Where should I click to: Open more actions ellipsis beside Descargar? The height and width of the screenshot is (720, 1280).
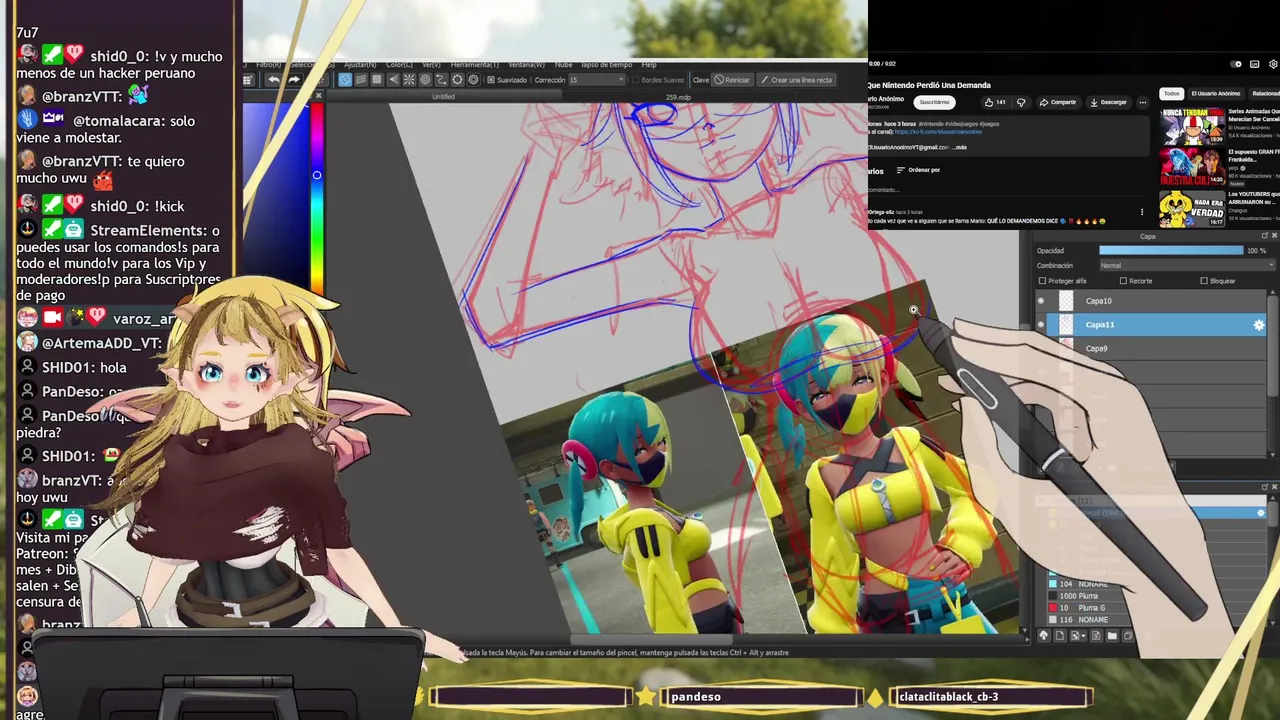tap(1143, 102)
